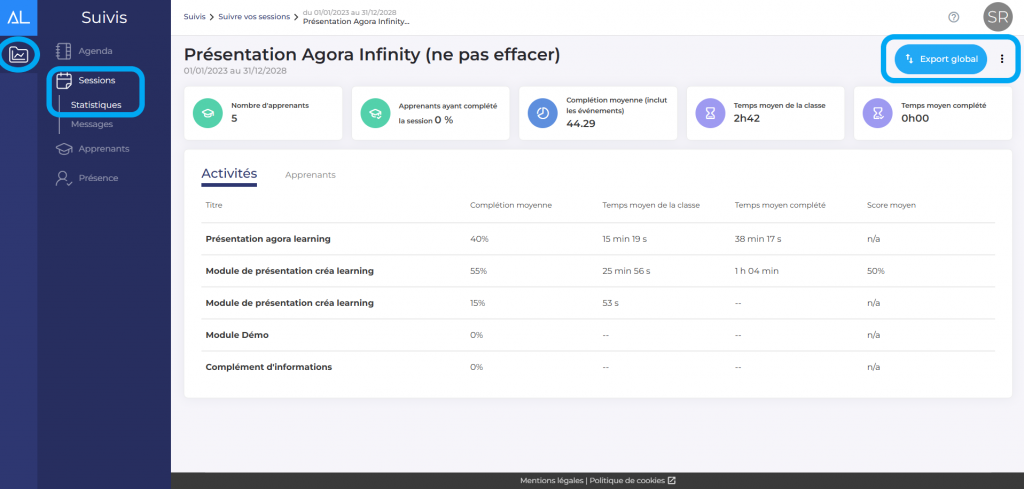Viewport: 1024px width, 489px height.
Task: Click the Sessions calendar icon
Action: pyautogui.click(x=64, y=80)
